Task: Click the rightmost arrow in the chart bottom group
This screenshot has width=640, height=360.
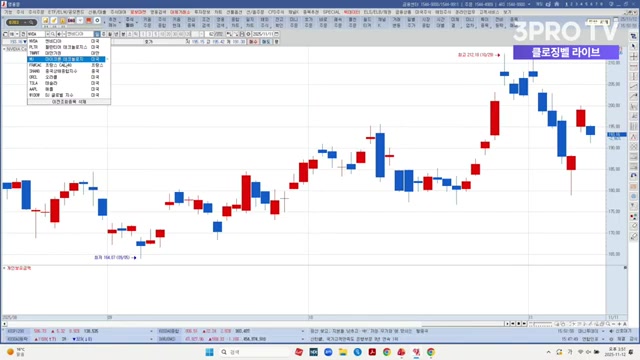Action: 524,324
